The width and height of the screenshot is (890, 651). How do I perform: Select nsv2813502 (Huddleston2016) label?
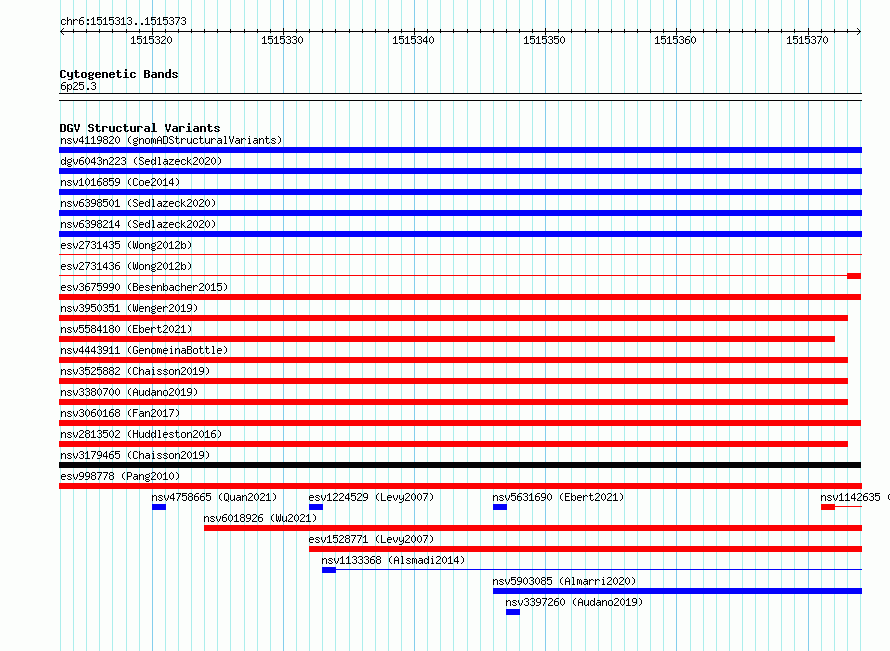(141, 434)
